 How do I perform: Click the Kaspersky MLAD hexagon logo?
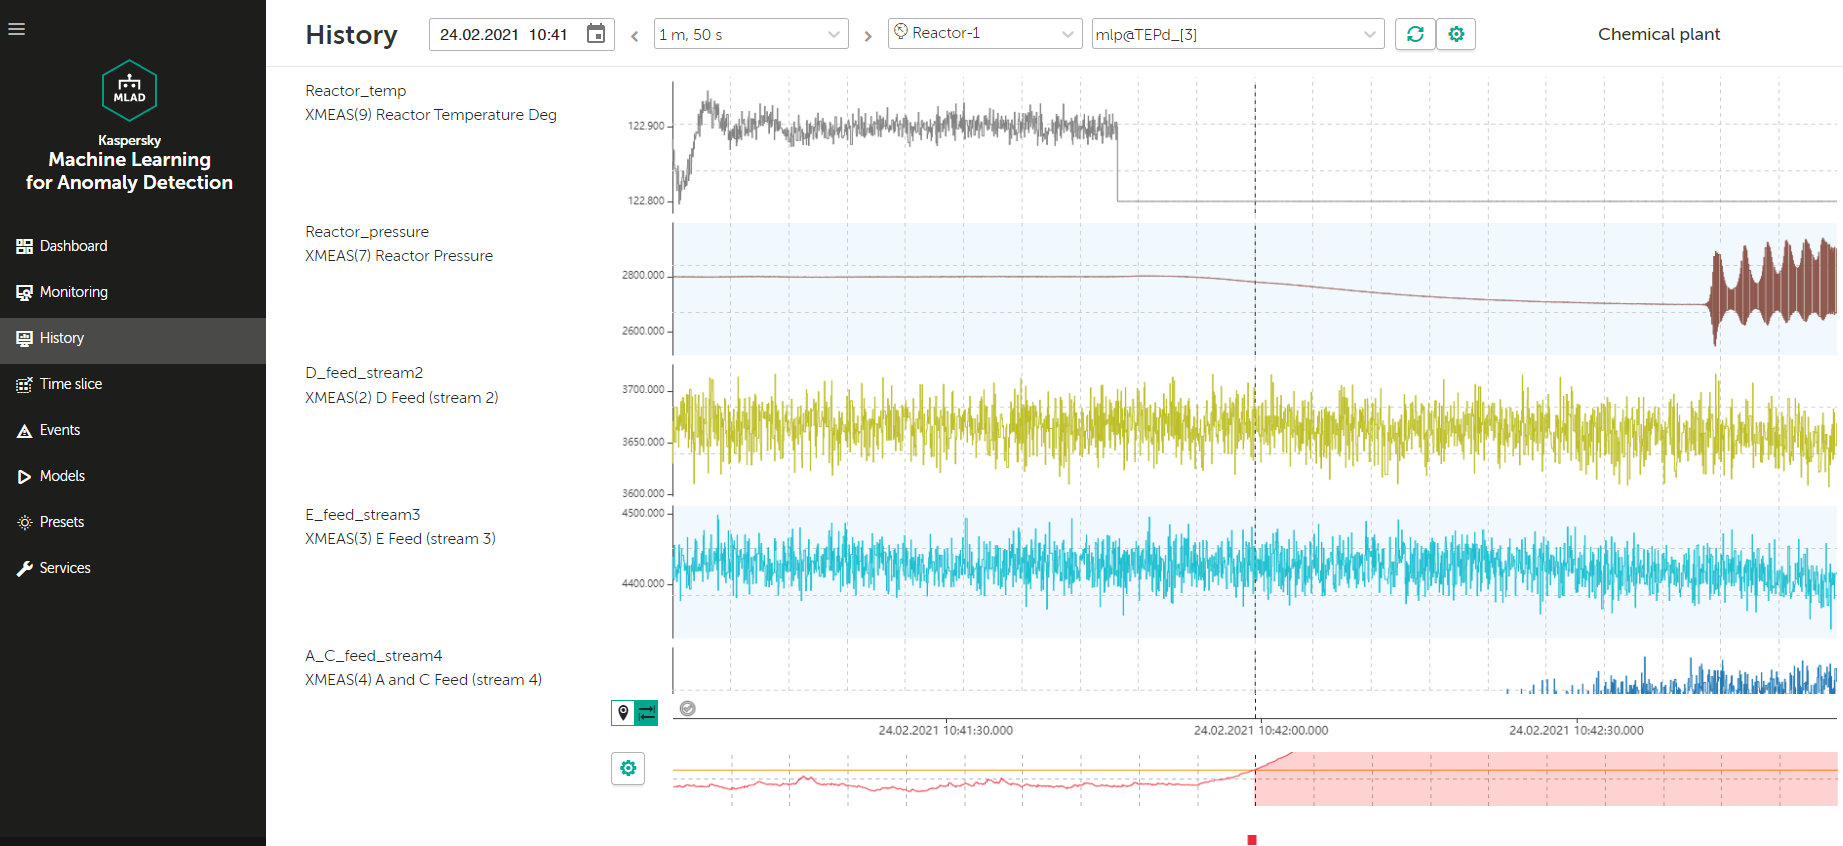129,90
